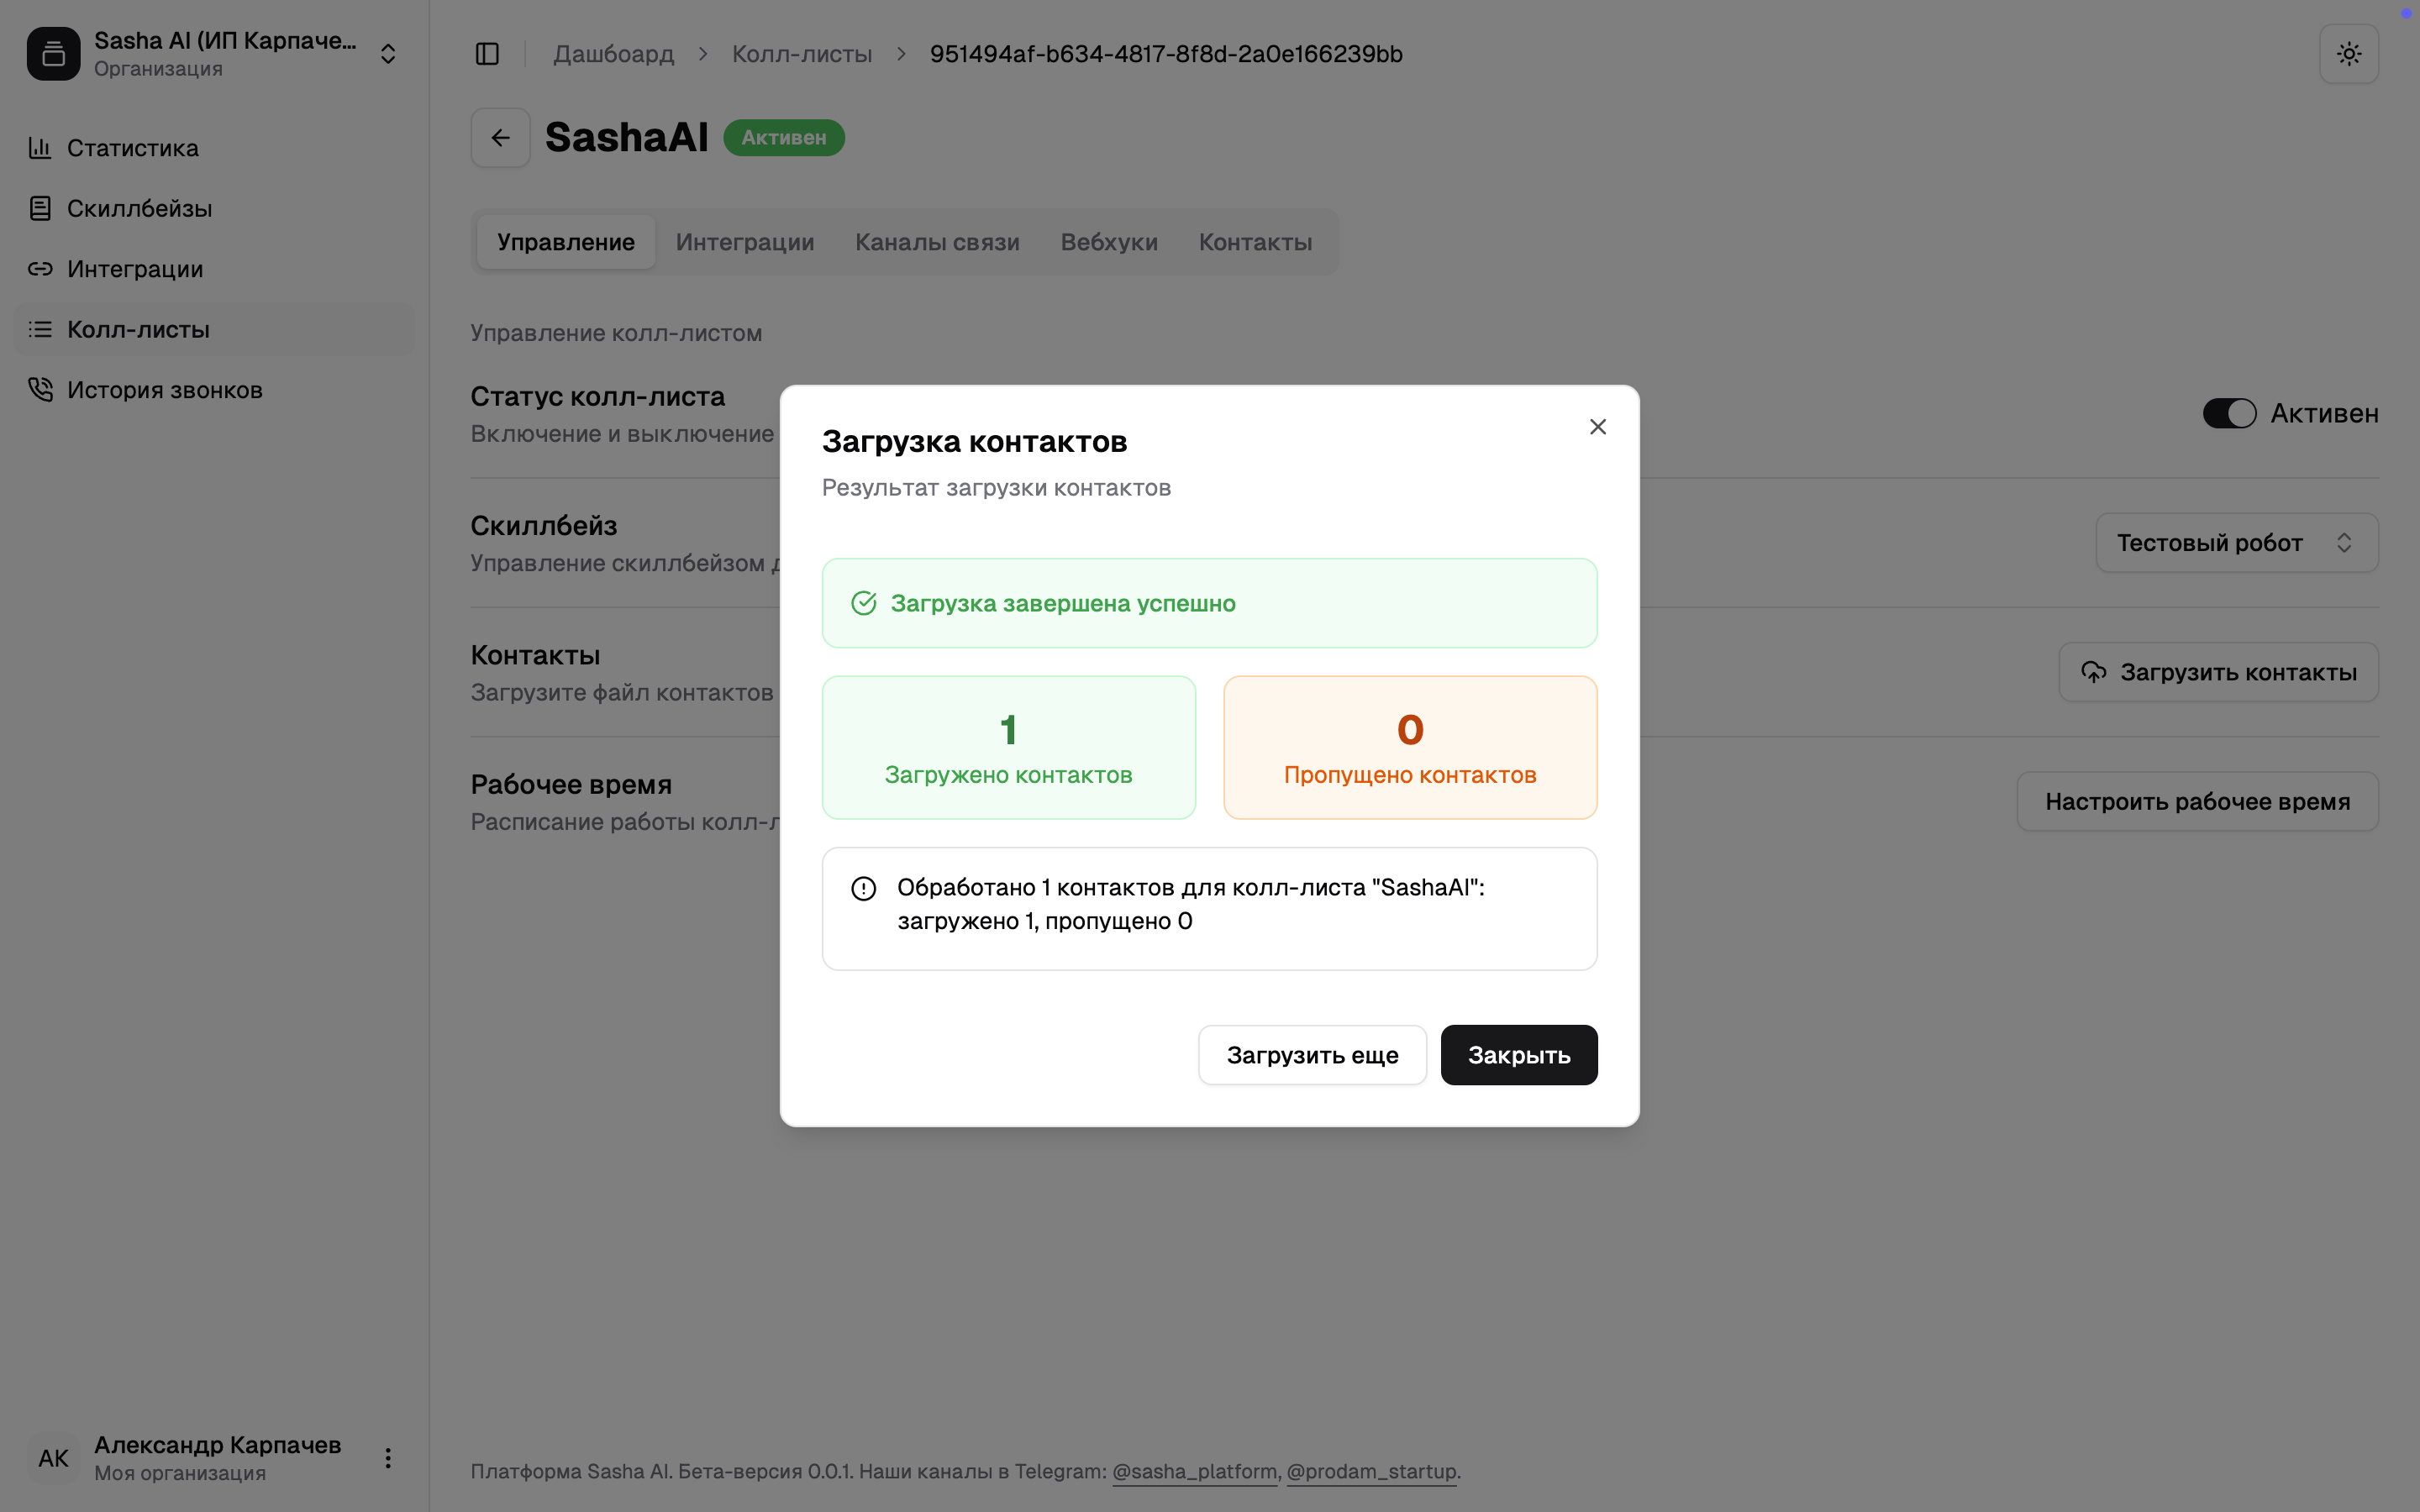Viewport: 2420px width, 1512px height.
Task: Open Скиллбейзы in the sidebar
Action: [139, 209]
